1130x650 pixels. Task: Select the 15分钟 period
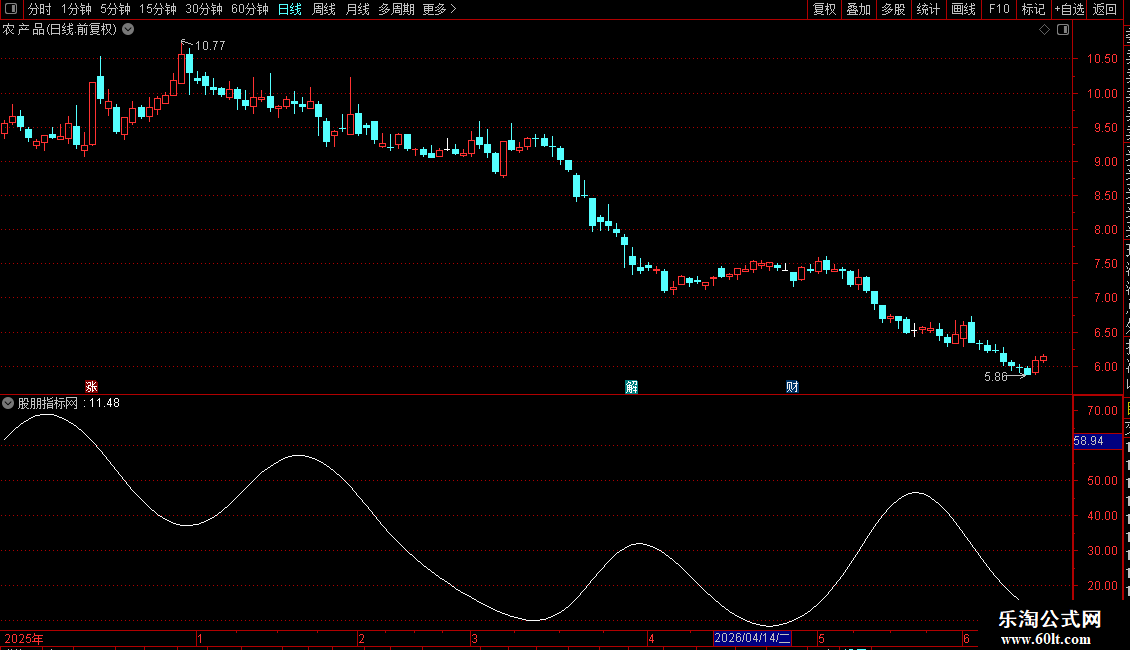coord(158,9)
